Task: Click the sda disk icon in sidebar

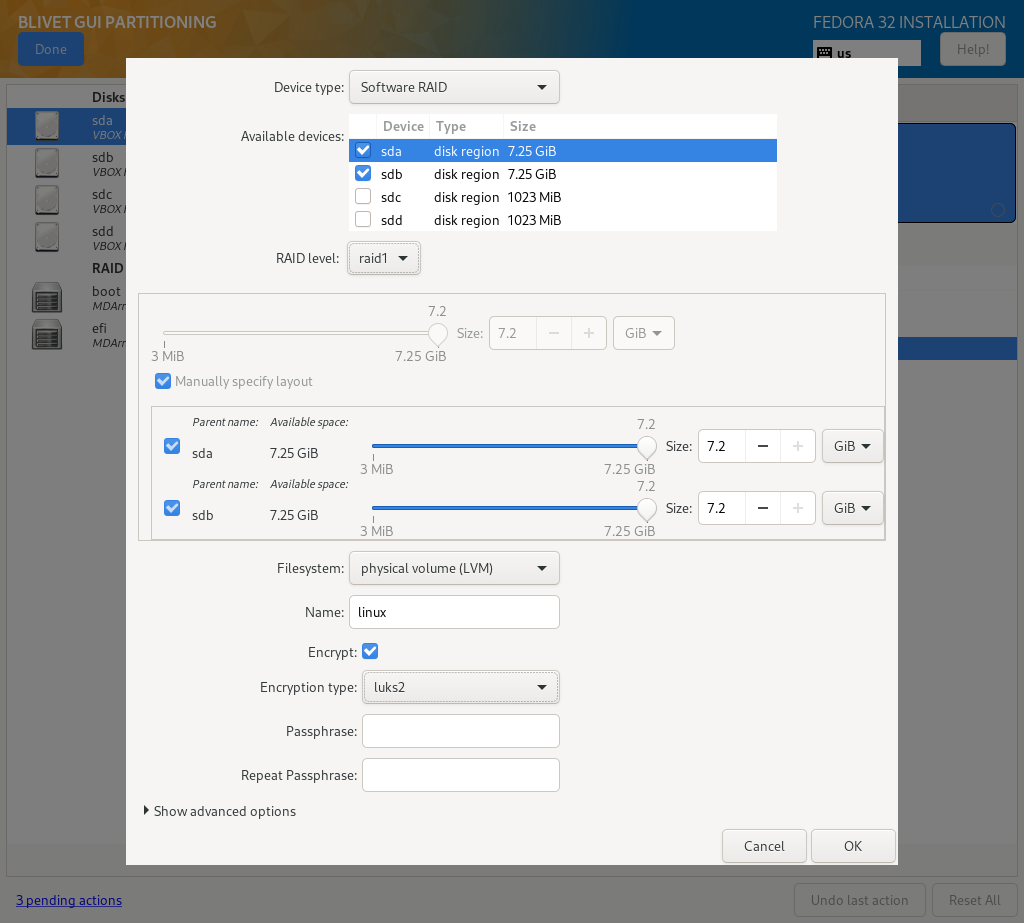Action: pyautogui.click(x=47, y=126)
